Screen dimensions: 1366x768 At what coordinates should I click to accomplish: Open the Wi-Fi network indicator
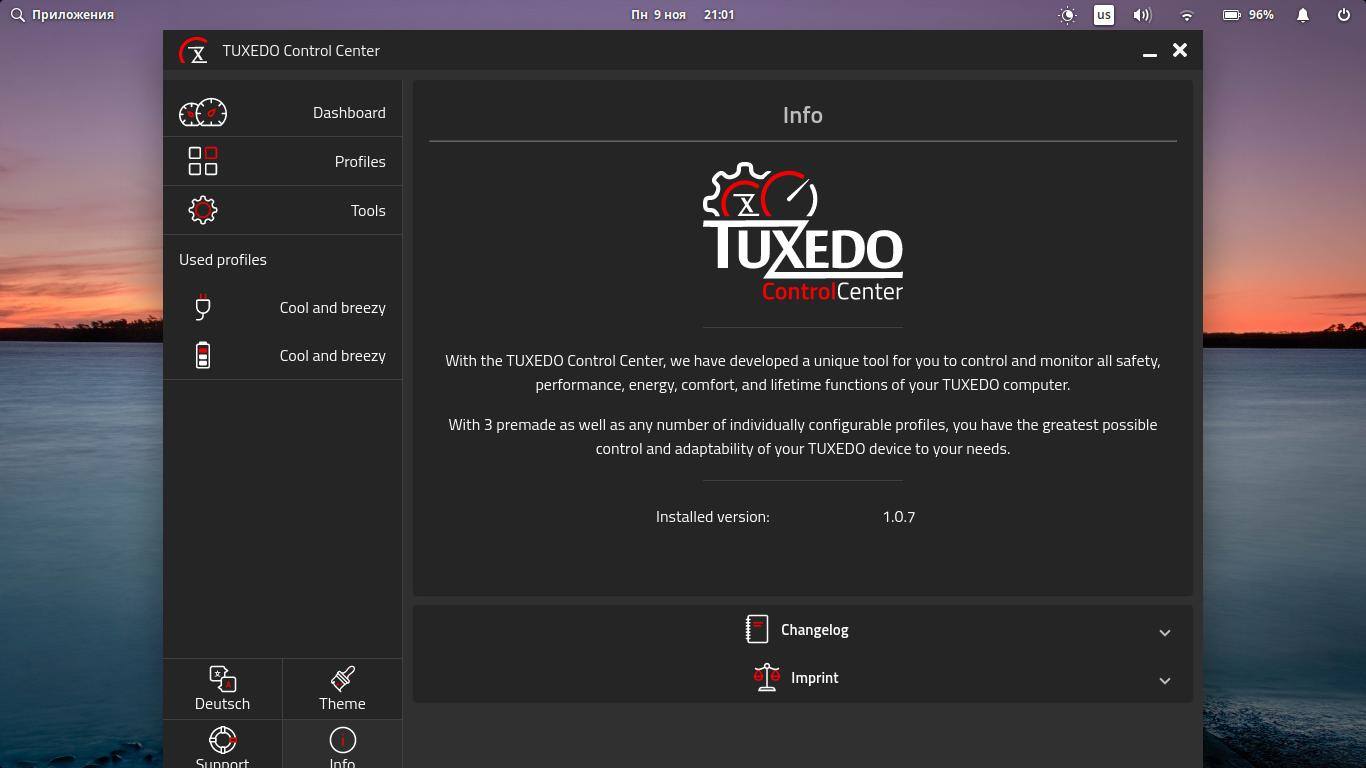click(1187, 15)
